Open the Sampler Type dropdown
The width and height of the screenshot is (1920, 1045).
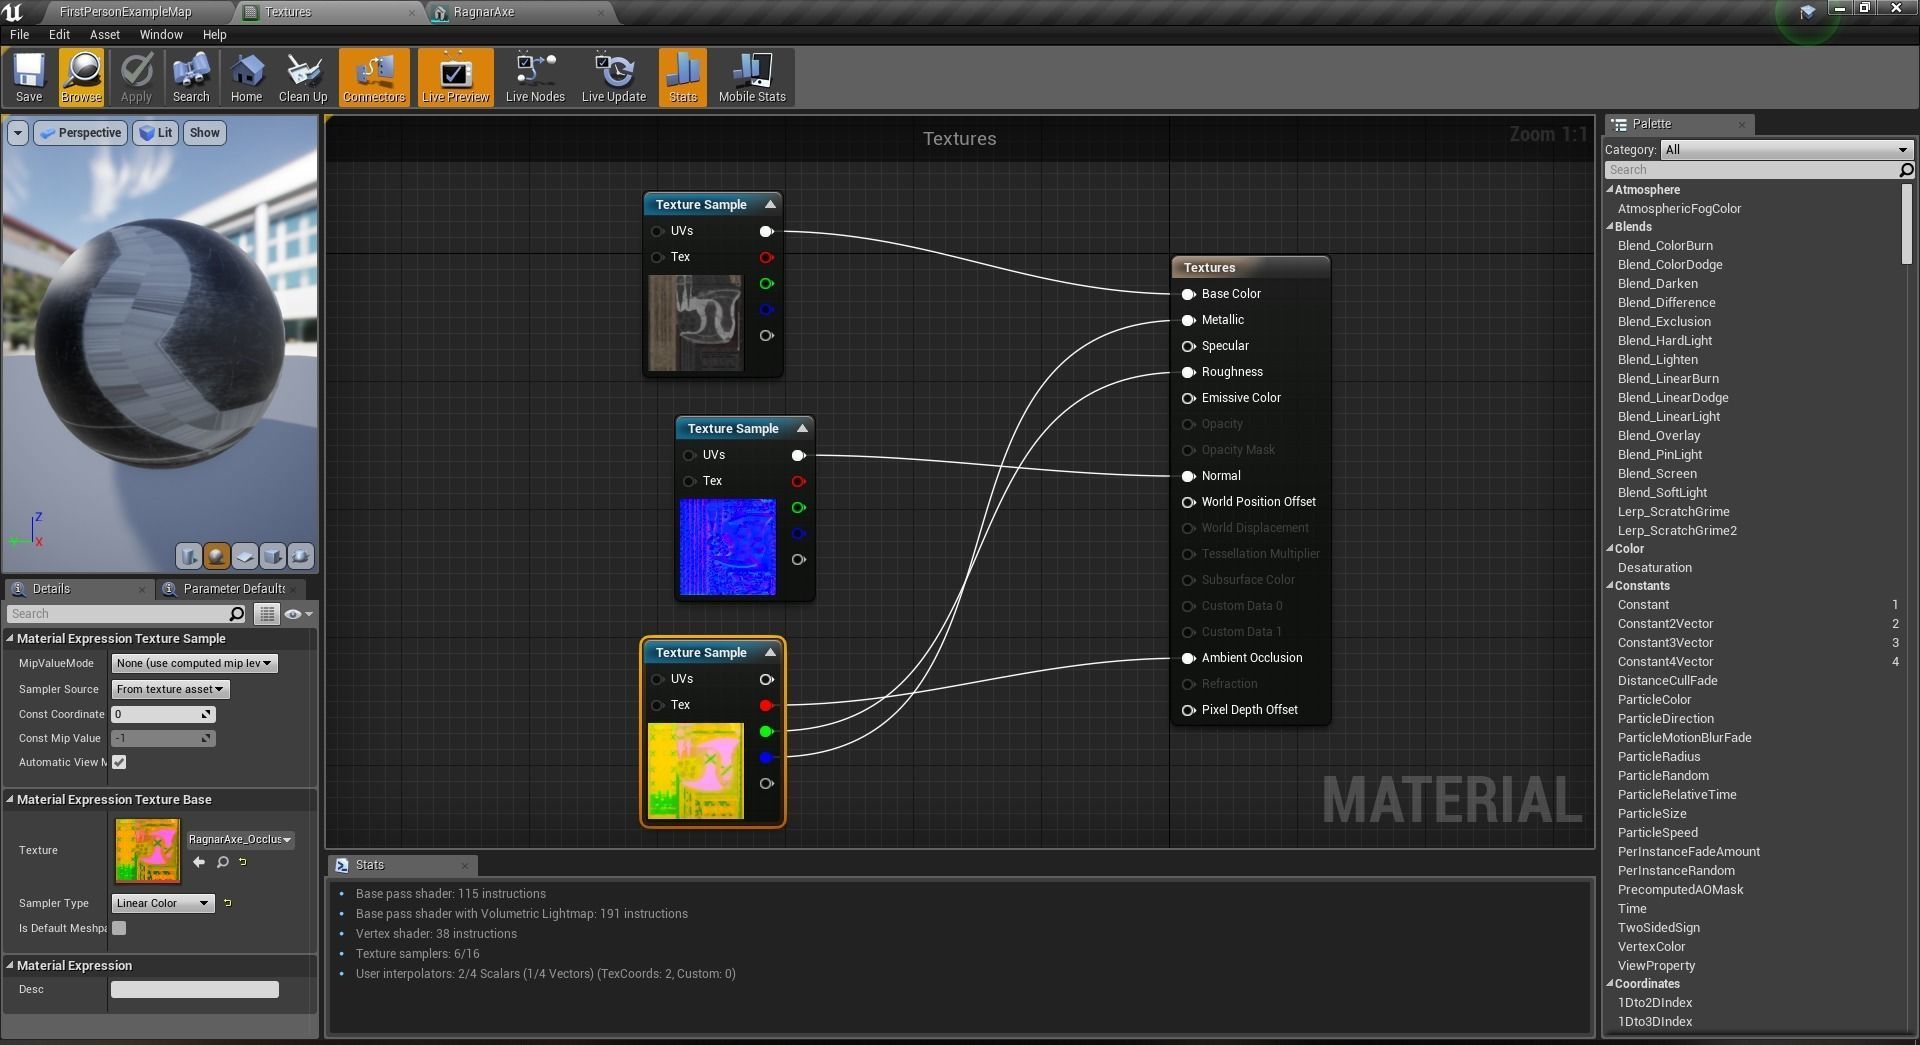coord(163,903)
